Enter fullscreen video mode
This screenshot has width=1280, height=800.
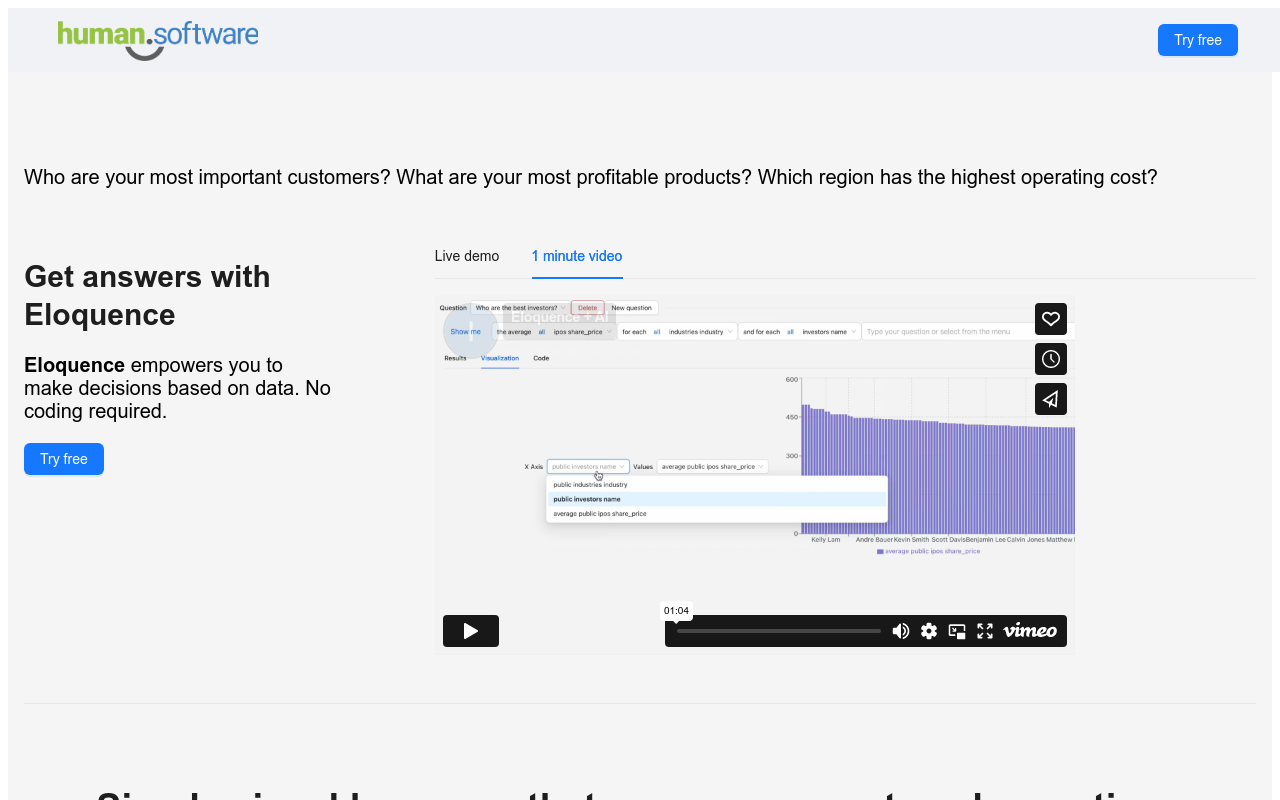(985, 631)
